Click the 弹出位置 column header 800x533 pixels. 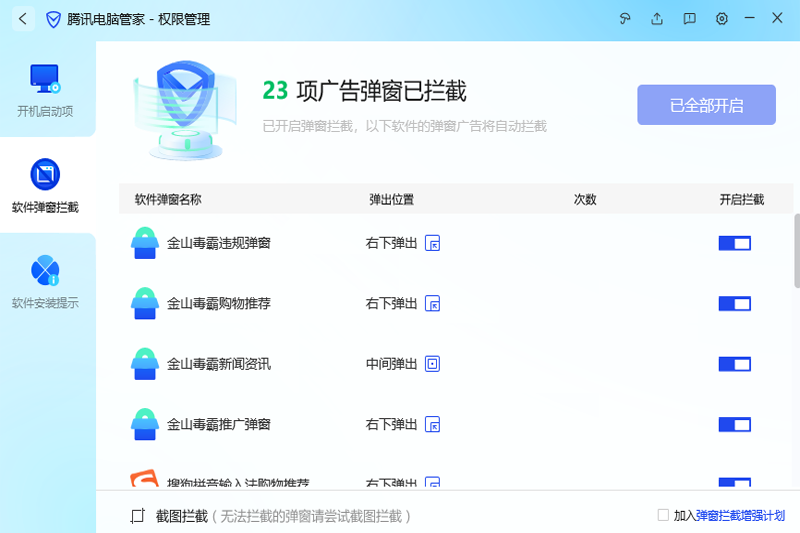(x=391, y=199)
